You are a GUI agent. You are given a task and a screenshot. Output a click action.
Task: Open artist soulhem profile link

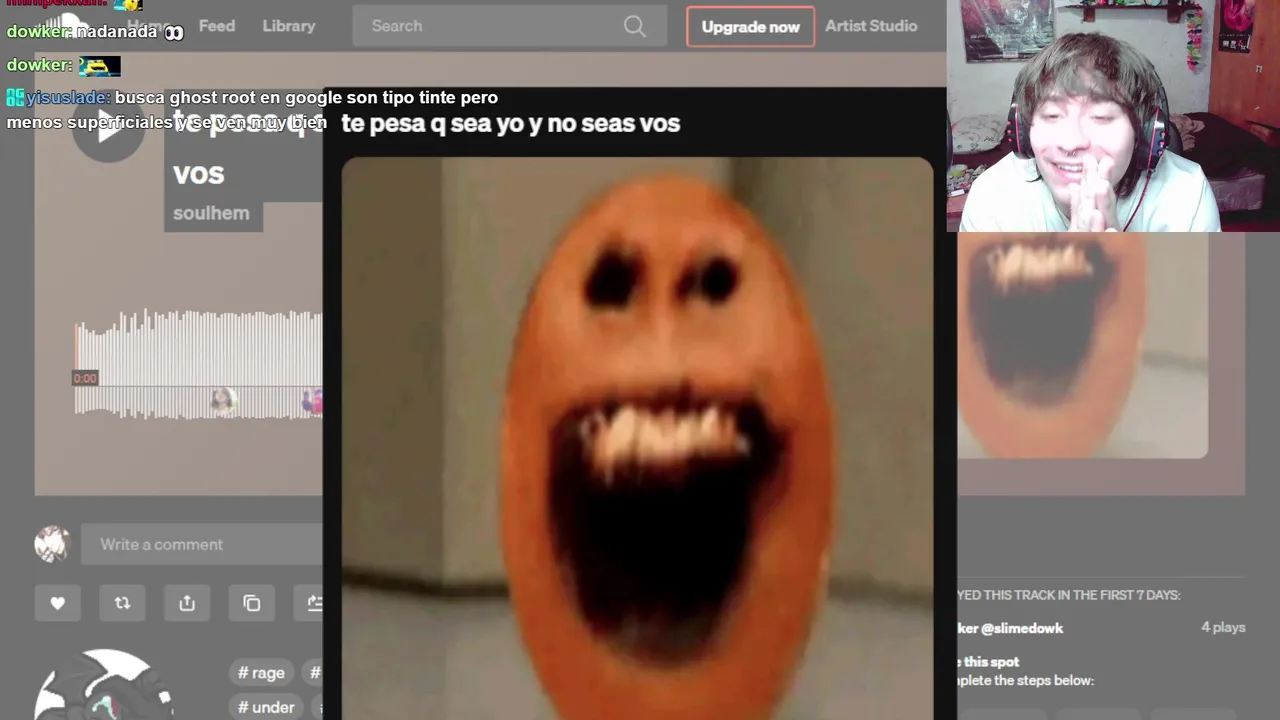tap(211, 213)
